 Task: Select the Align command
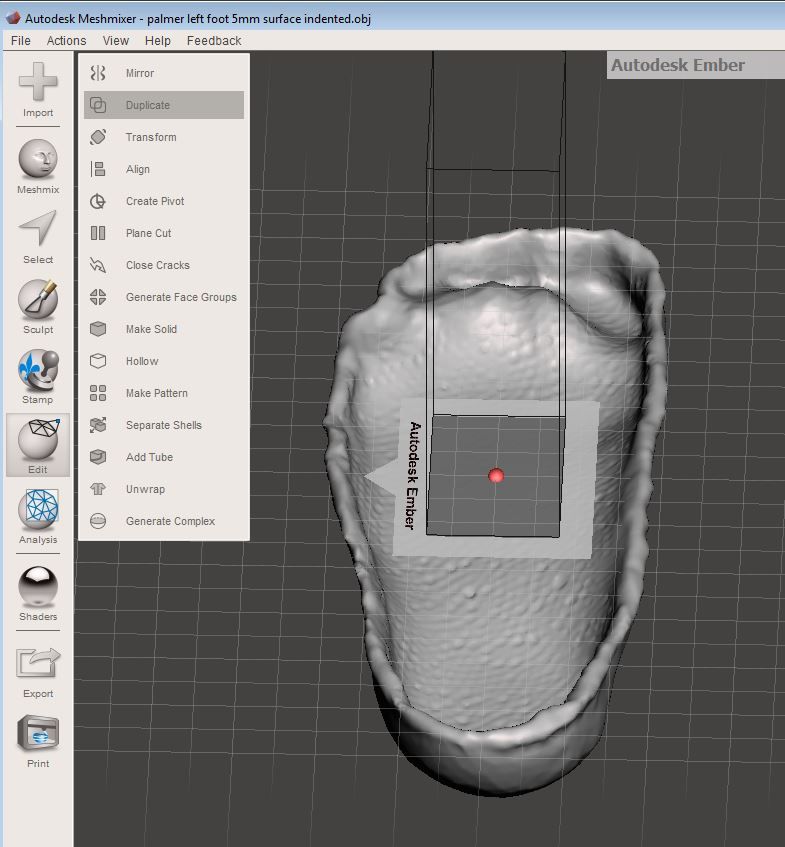(164, 169)
